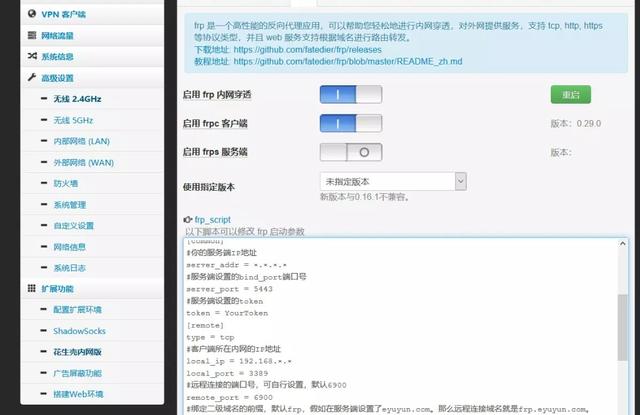This screenshot has height=415, width=640.
Task: Click the VPN 客户端 globe icon
Action: coord(33,15)
